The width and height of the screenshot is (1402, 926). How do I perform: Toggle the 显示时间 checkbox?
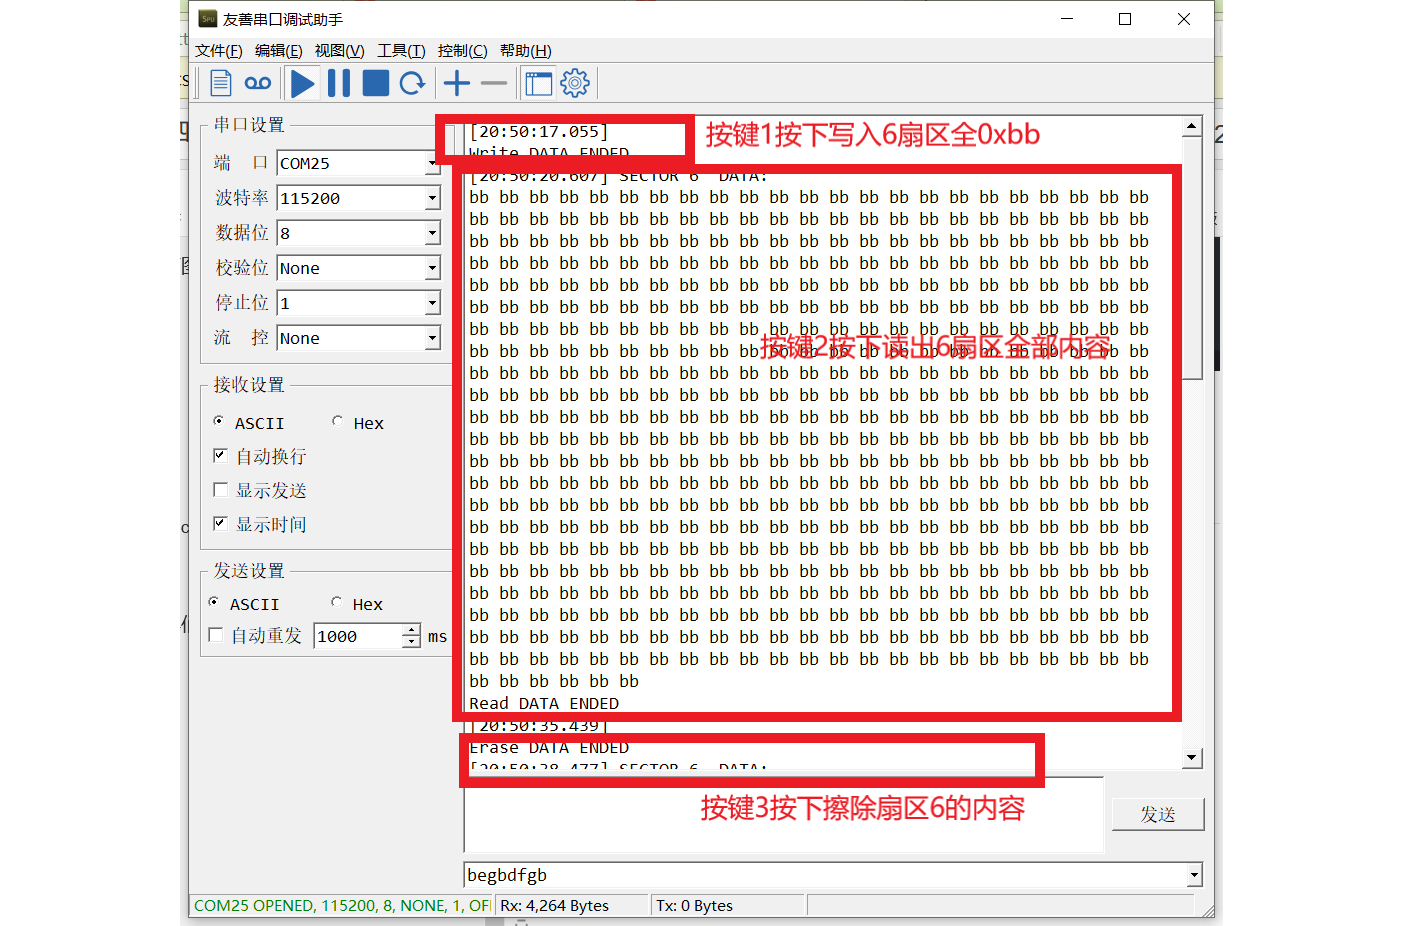point(220,523)
